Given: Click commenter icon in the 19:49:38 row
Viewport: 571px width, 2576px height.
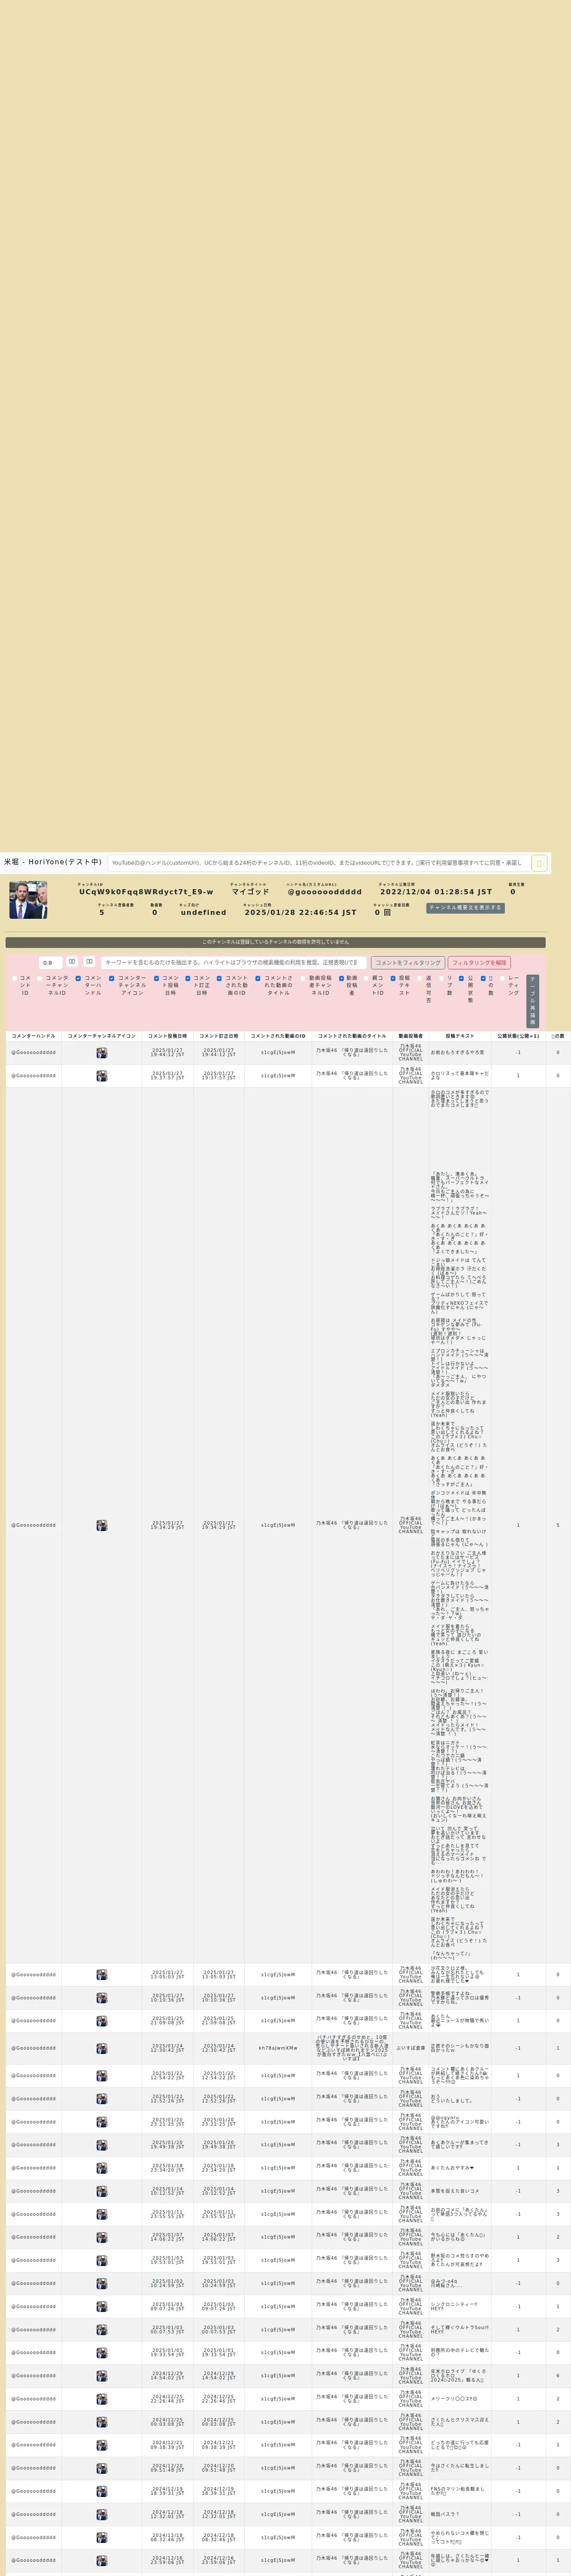Looking at the screenshot, I should pyautogui.click(x=102, y=2145).
